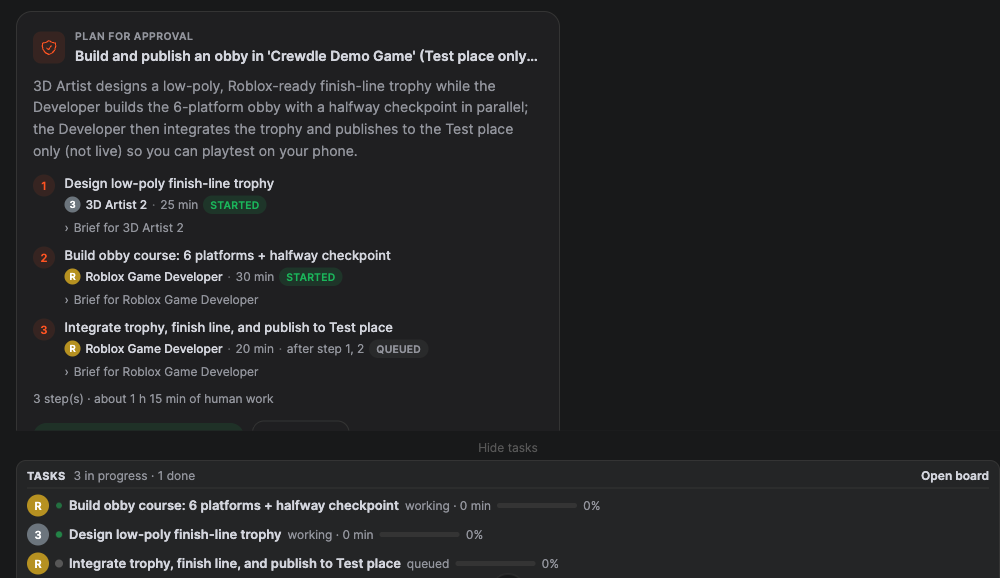Click the step 2 number badge
Image resolution: width=1000 pixels, height=578 pixels.
[x=44, y=258]
